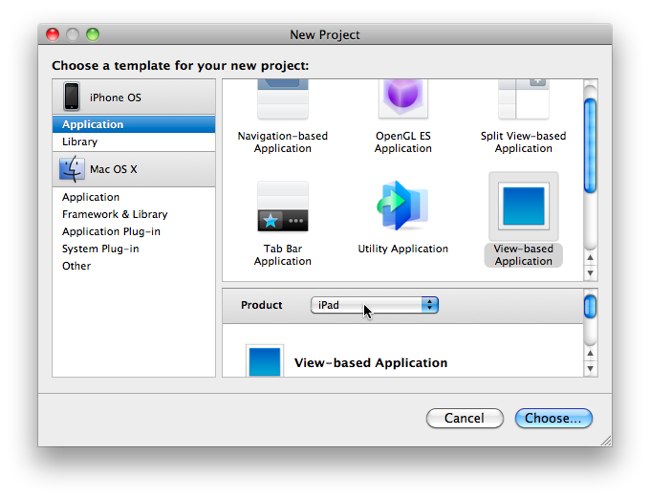Image resolution: width=650 pixels, height=499 pixels.
Task: Select the OpenGL ES Application template icon
Action: click(403, 99)
